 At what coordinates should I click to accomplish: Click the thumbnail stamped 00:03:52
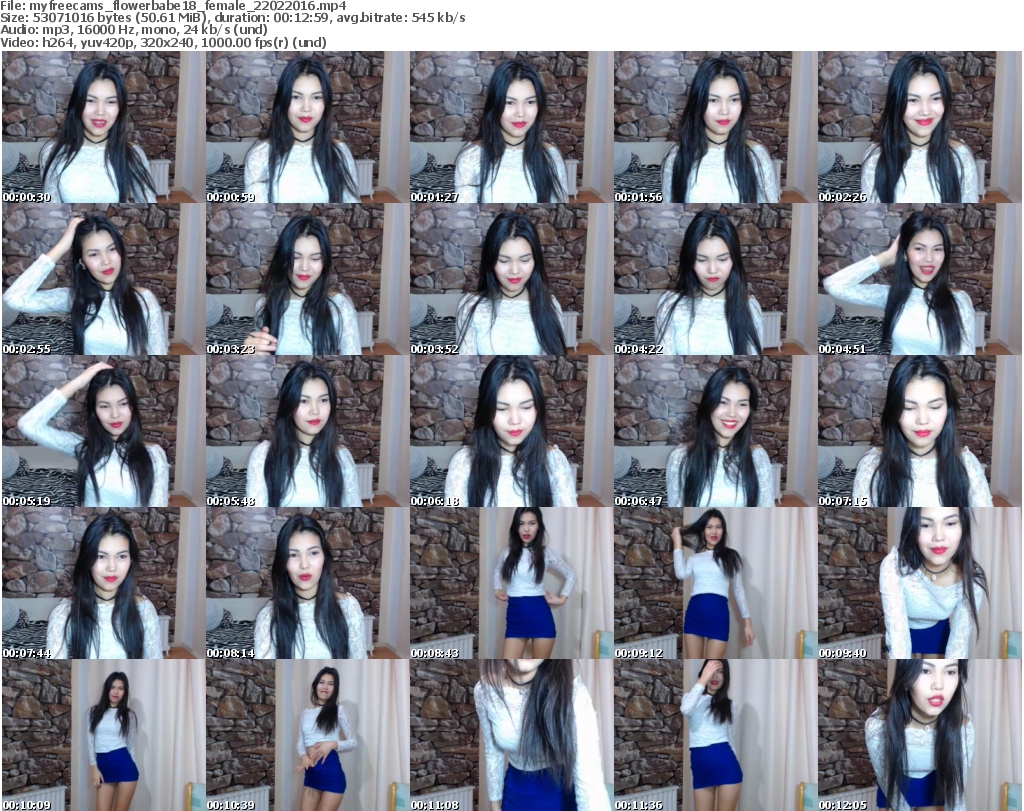pyautogui.click(x=511, y=279)
